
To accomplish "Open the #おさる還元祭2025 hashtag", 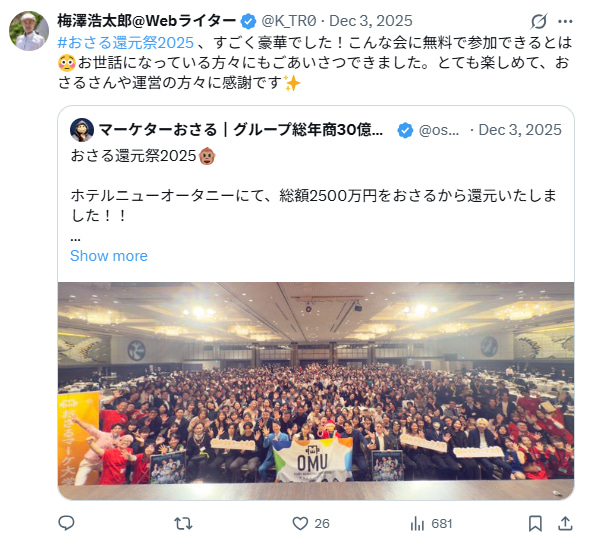I will point(126,42).
